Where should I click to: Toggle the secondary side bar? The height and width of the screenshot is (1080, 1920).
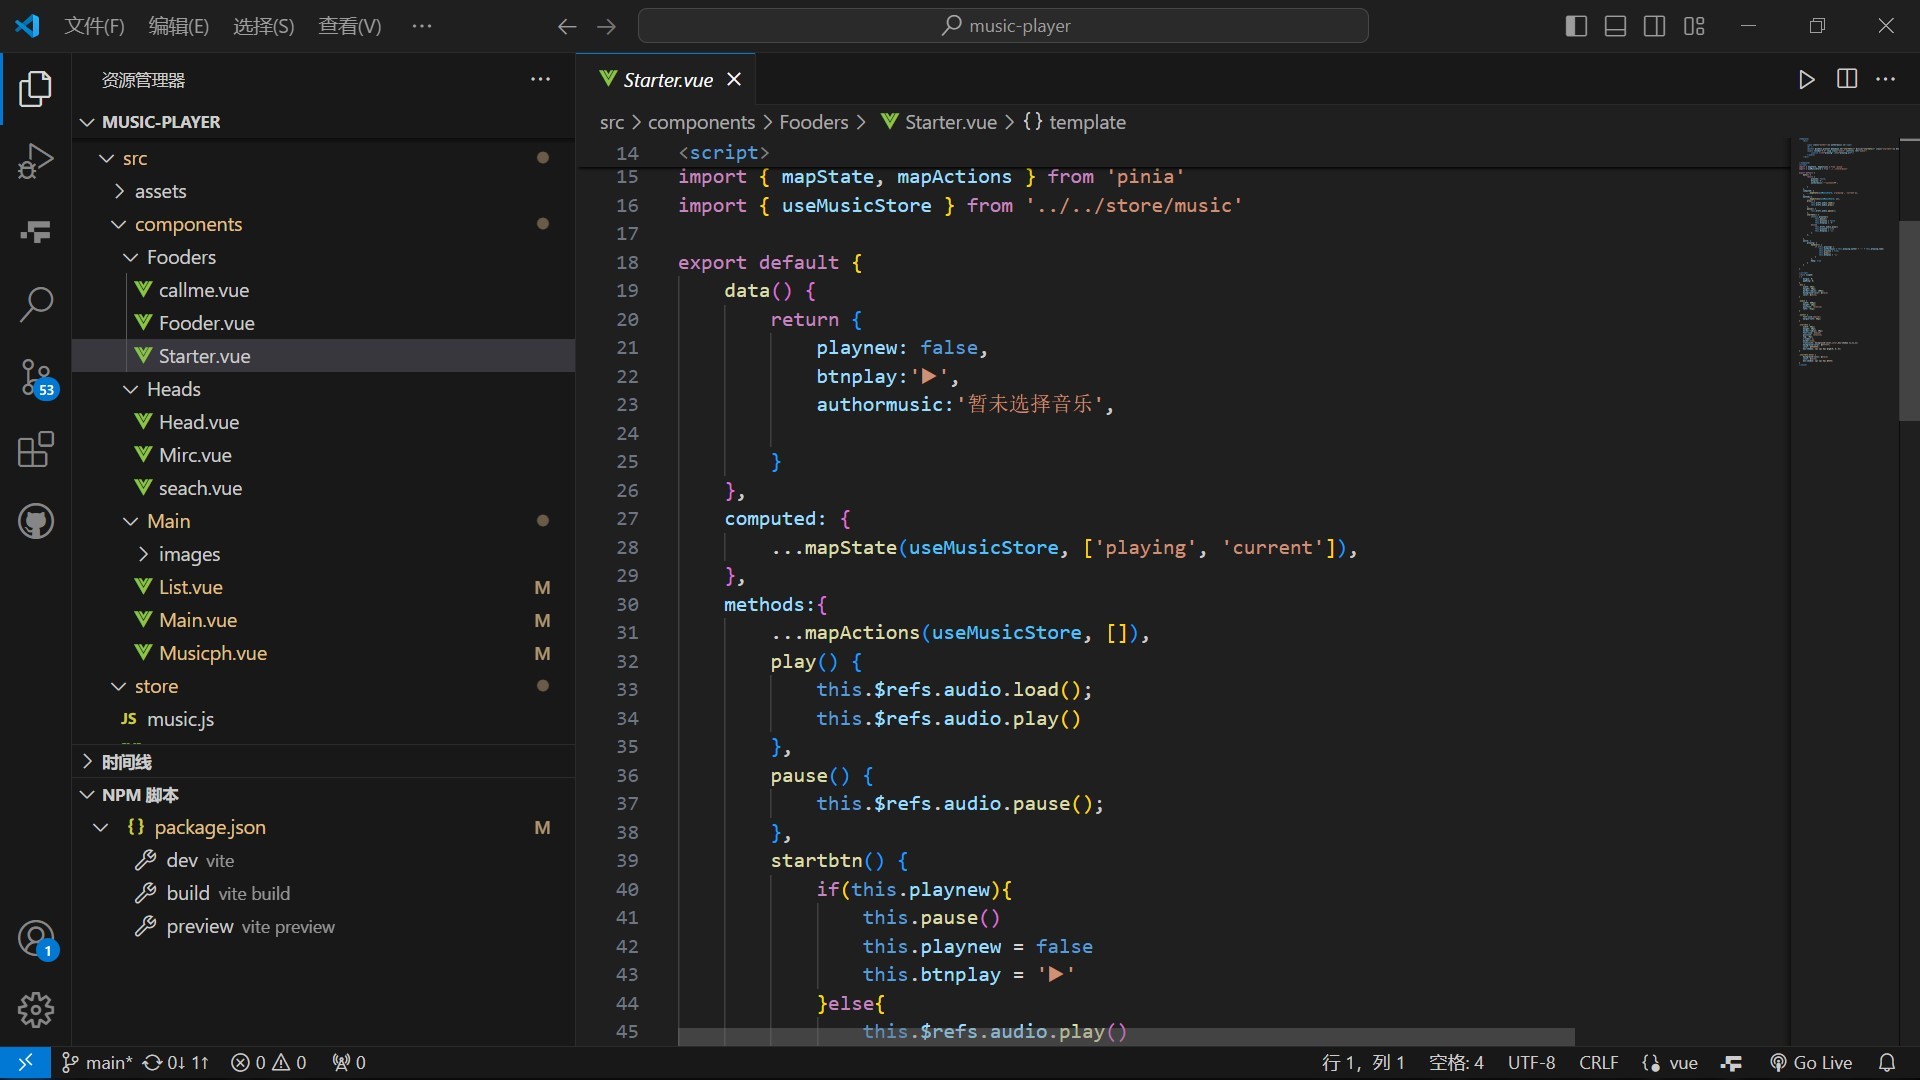(x=1655, y=26)
